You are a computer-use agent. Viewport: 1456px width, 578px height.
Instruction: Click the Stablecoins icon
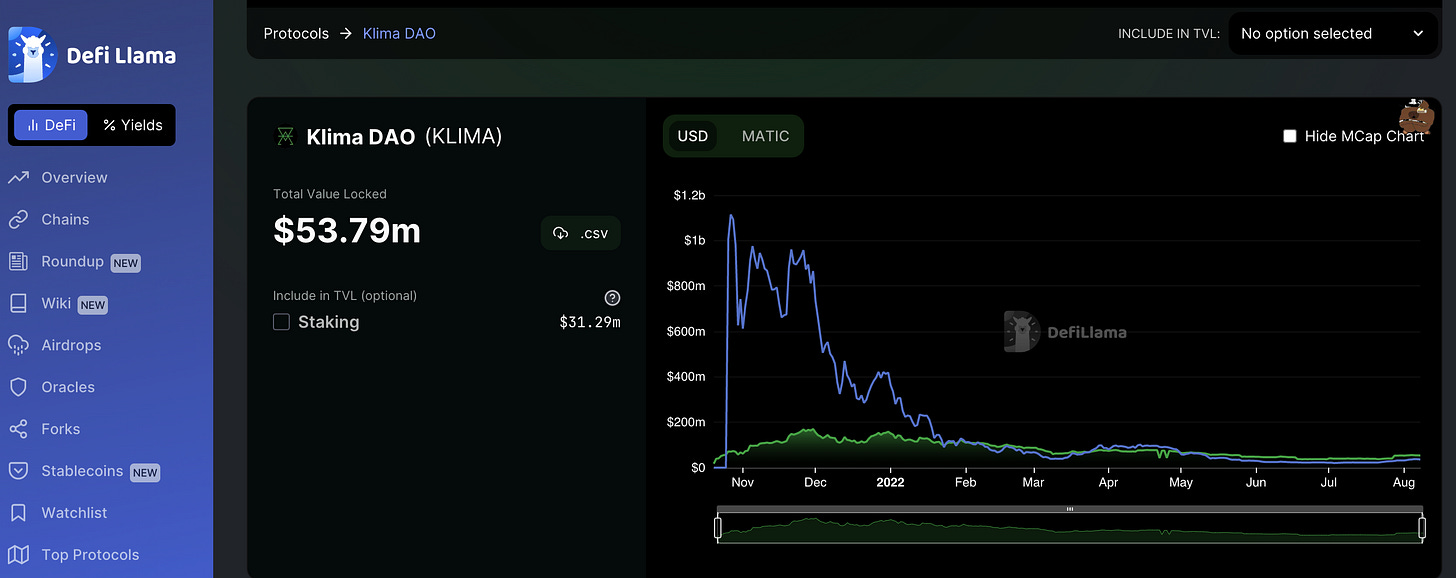[x=18, y=471]
